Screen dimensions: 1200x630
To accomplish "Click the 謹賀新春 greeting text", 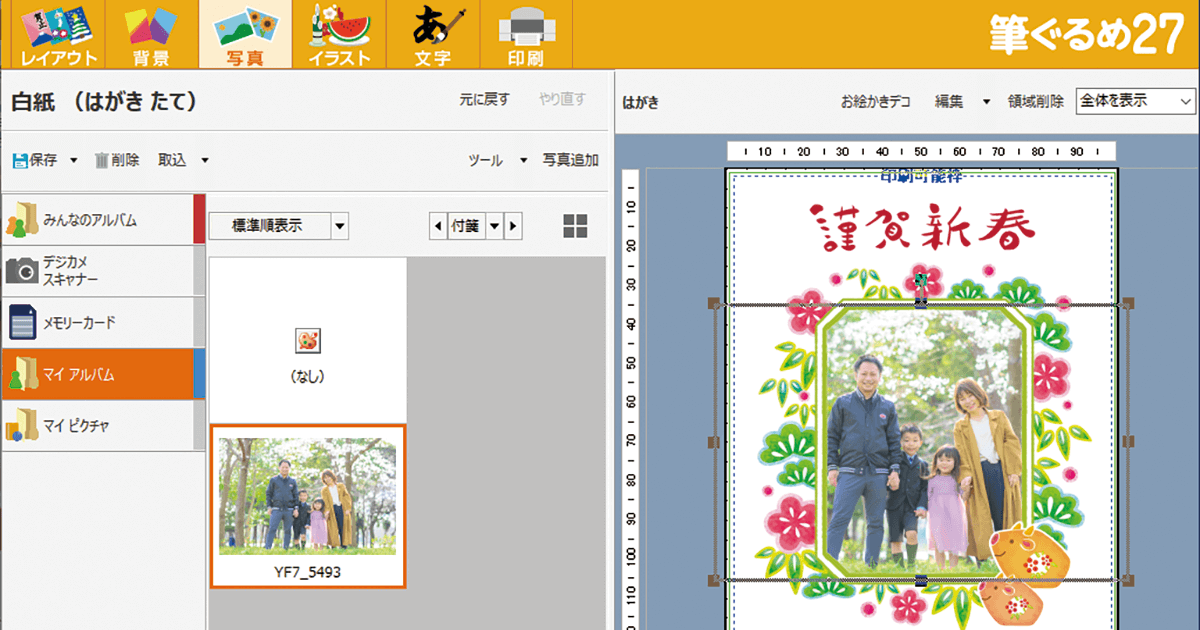I will click(920, 228).
